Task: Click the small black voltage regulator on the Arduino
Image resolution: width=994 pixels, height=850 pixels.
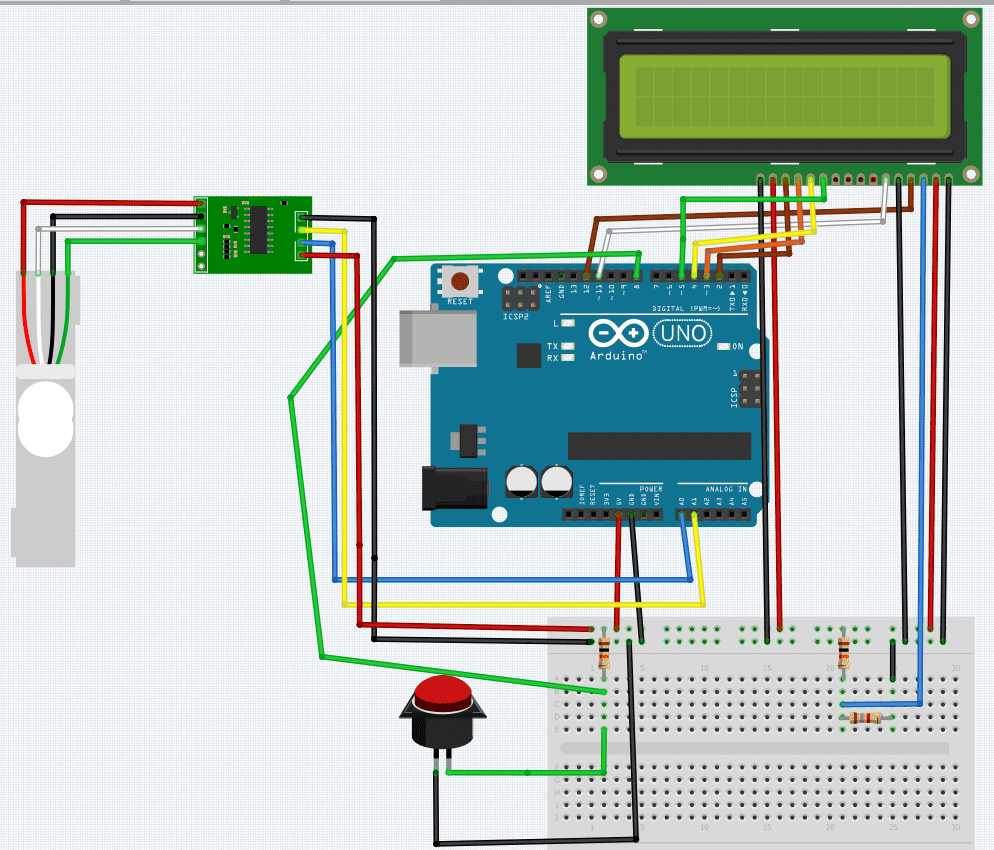Action: click(x=467, y=437)
